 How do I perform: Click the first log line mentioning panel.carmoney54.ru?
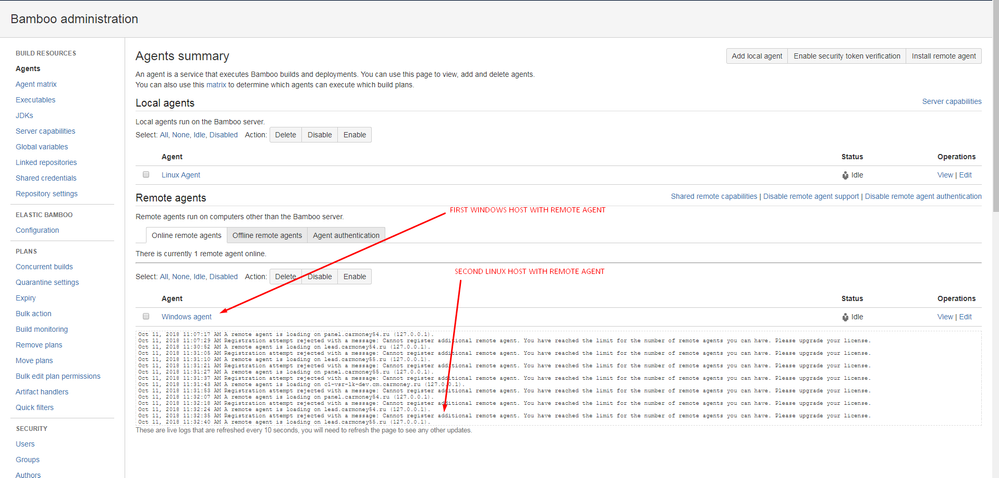(286, 334)
